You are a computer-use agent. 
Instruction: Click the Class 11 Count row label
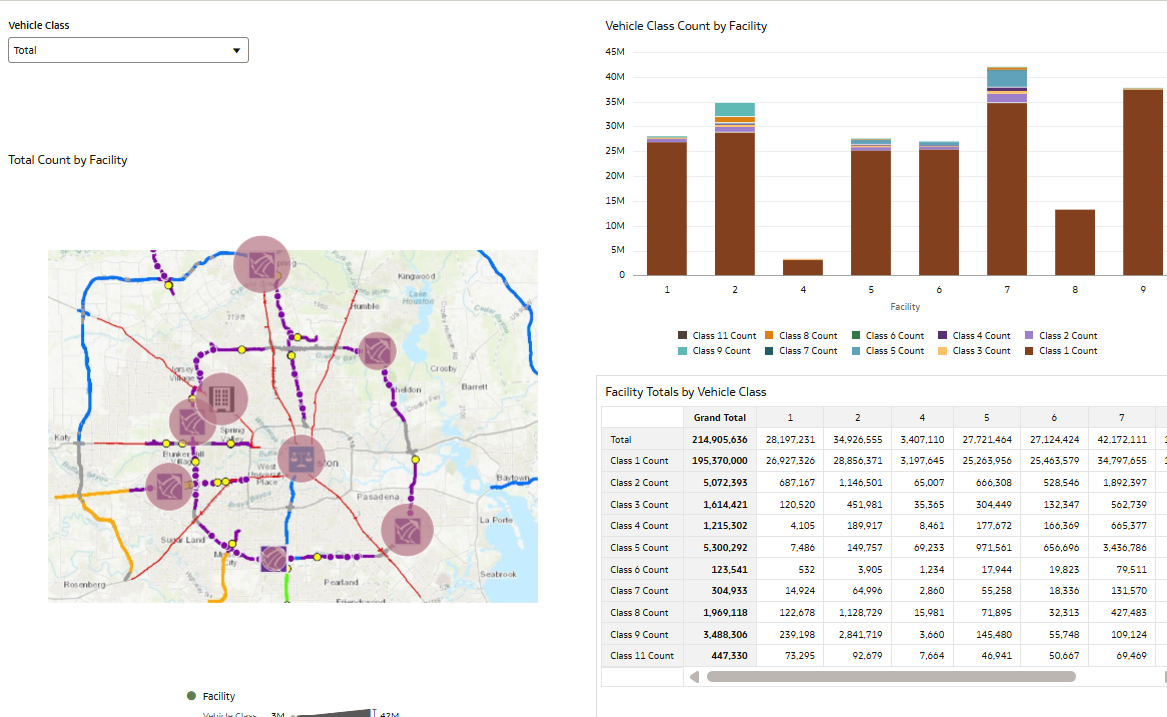(x=642, y=656)
